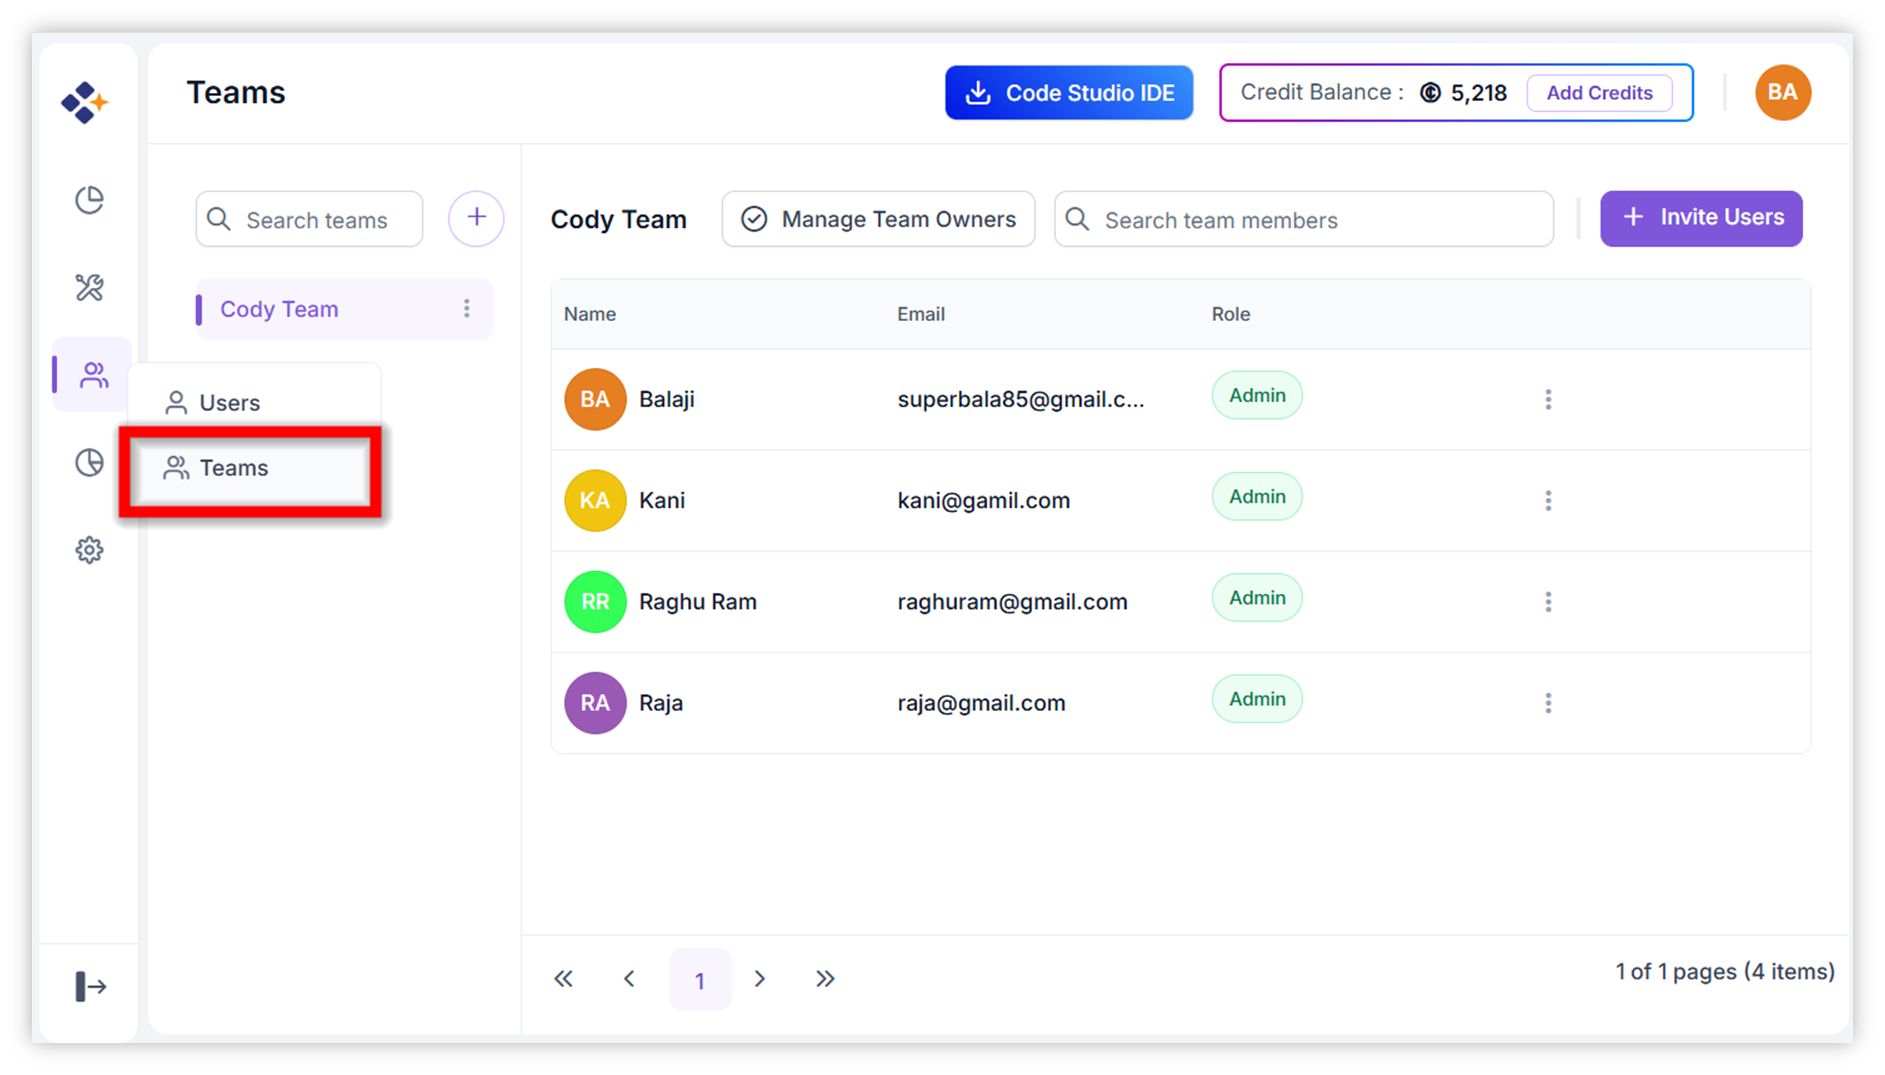
Task: Click the logout icon at sidebar bottom
Action: click(x=90, y=986)
